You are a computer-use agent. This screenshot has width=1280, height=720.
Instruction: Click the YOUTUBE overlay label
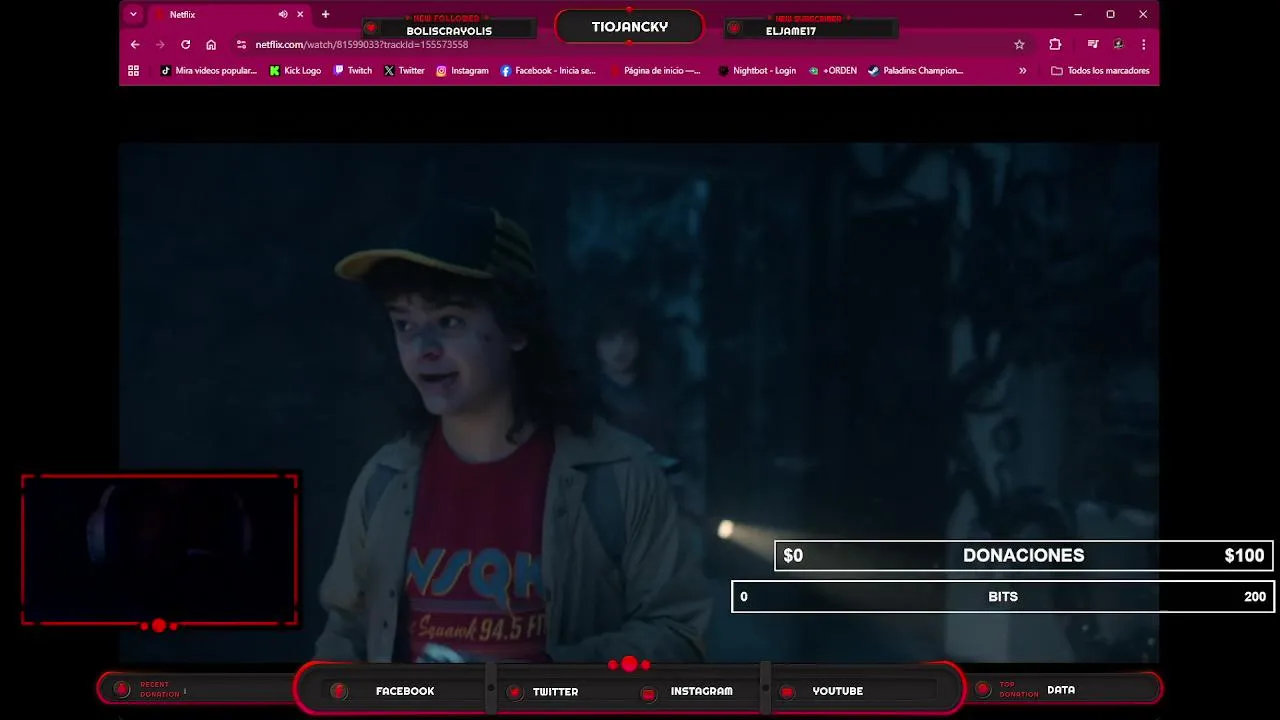(x=838, y=691)
